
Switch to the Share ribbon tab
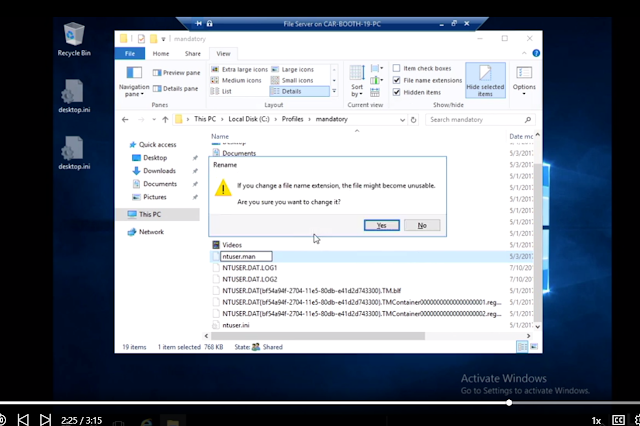(193, 53)
